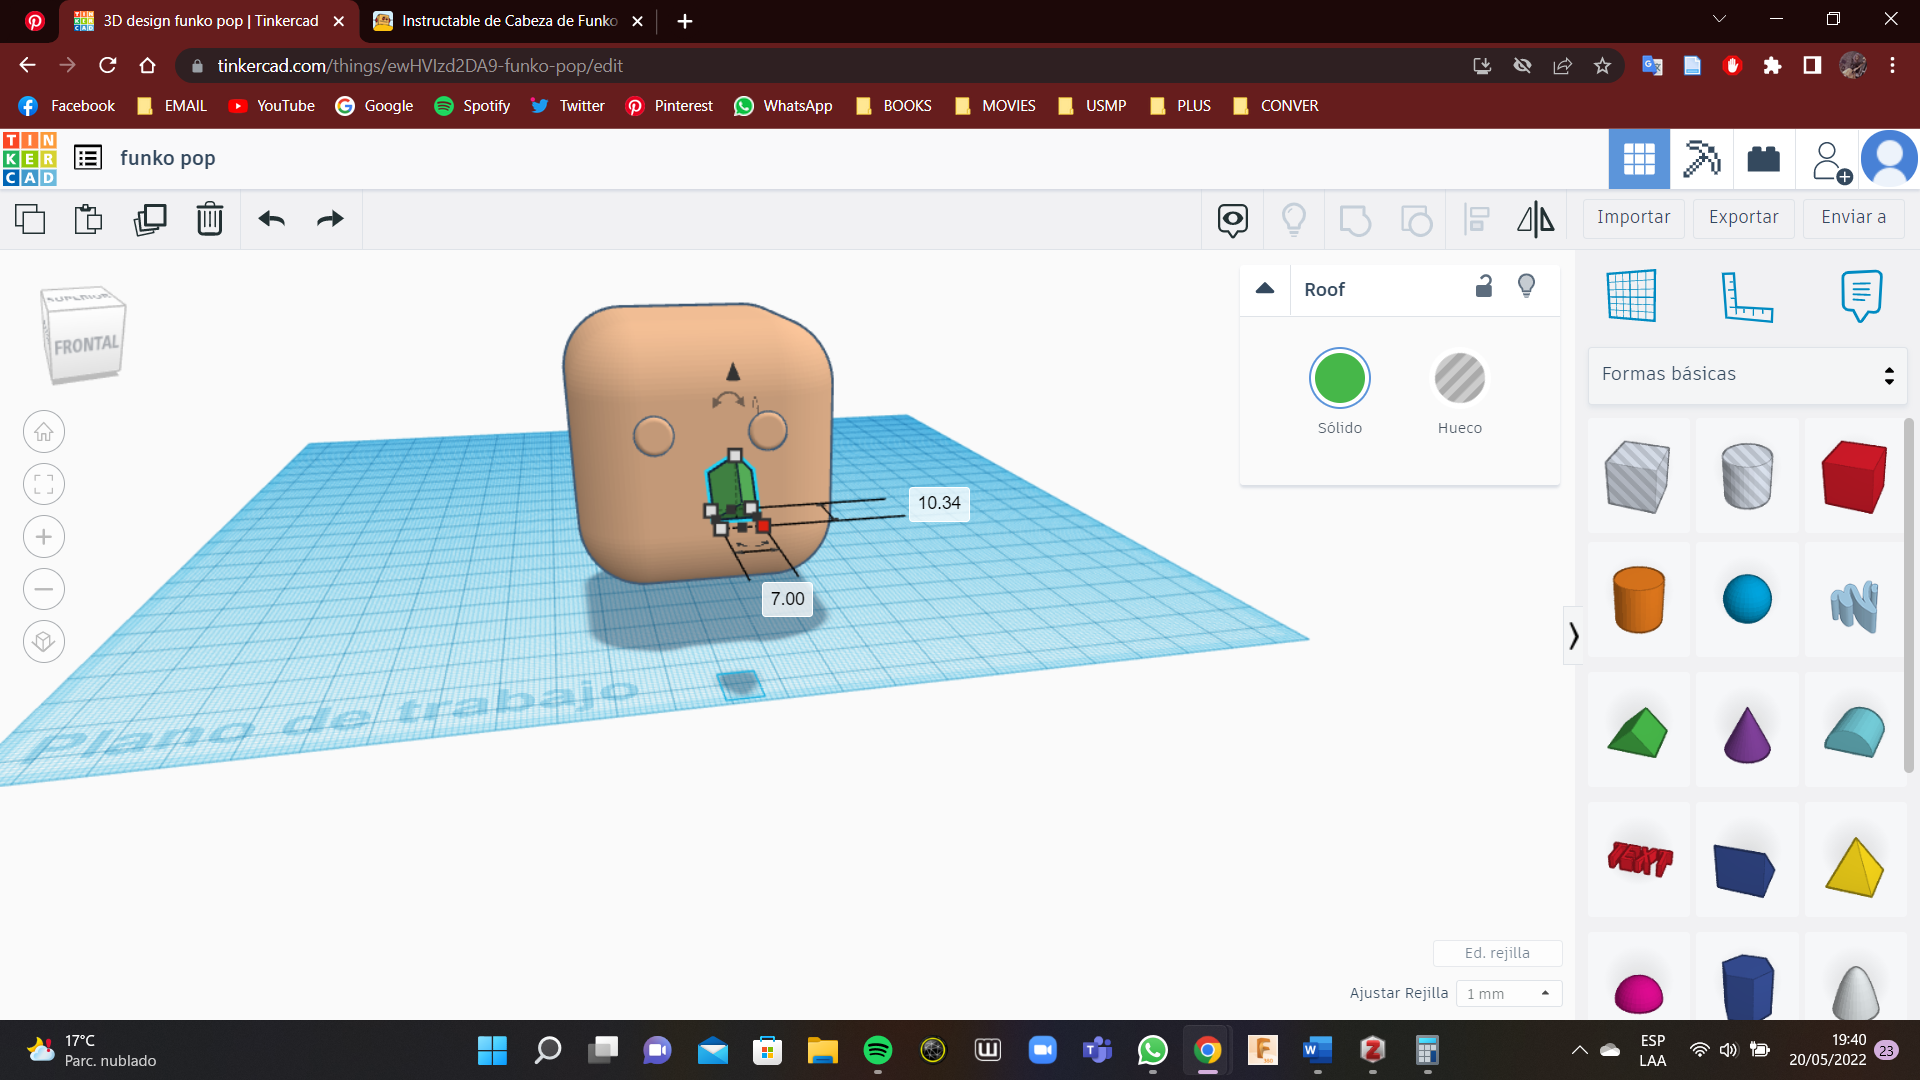The image size is (1920, 1080).
Task: Open the designs list menu icon
Action: [x=88, y=158]
